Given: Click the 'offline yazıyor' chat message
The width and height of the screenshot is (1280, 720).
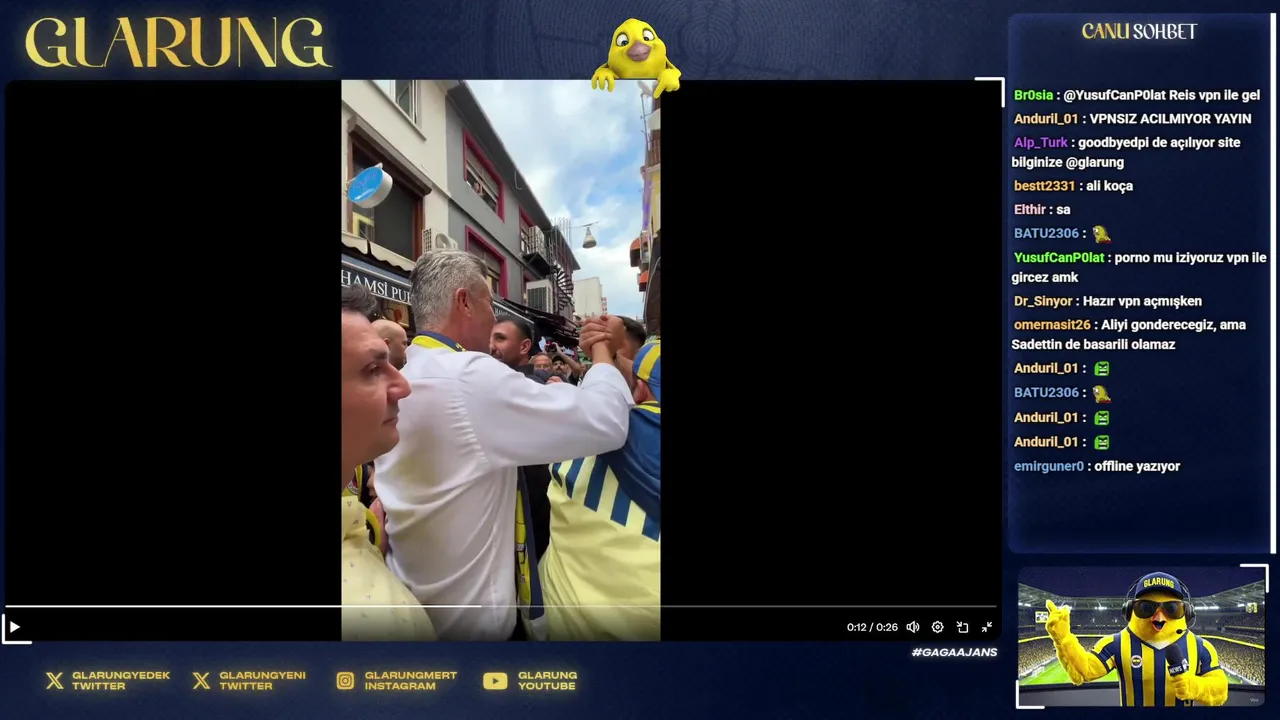Looking at the screenshot, I should click(x=1137, y=466).
